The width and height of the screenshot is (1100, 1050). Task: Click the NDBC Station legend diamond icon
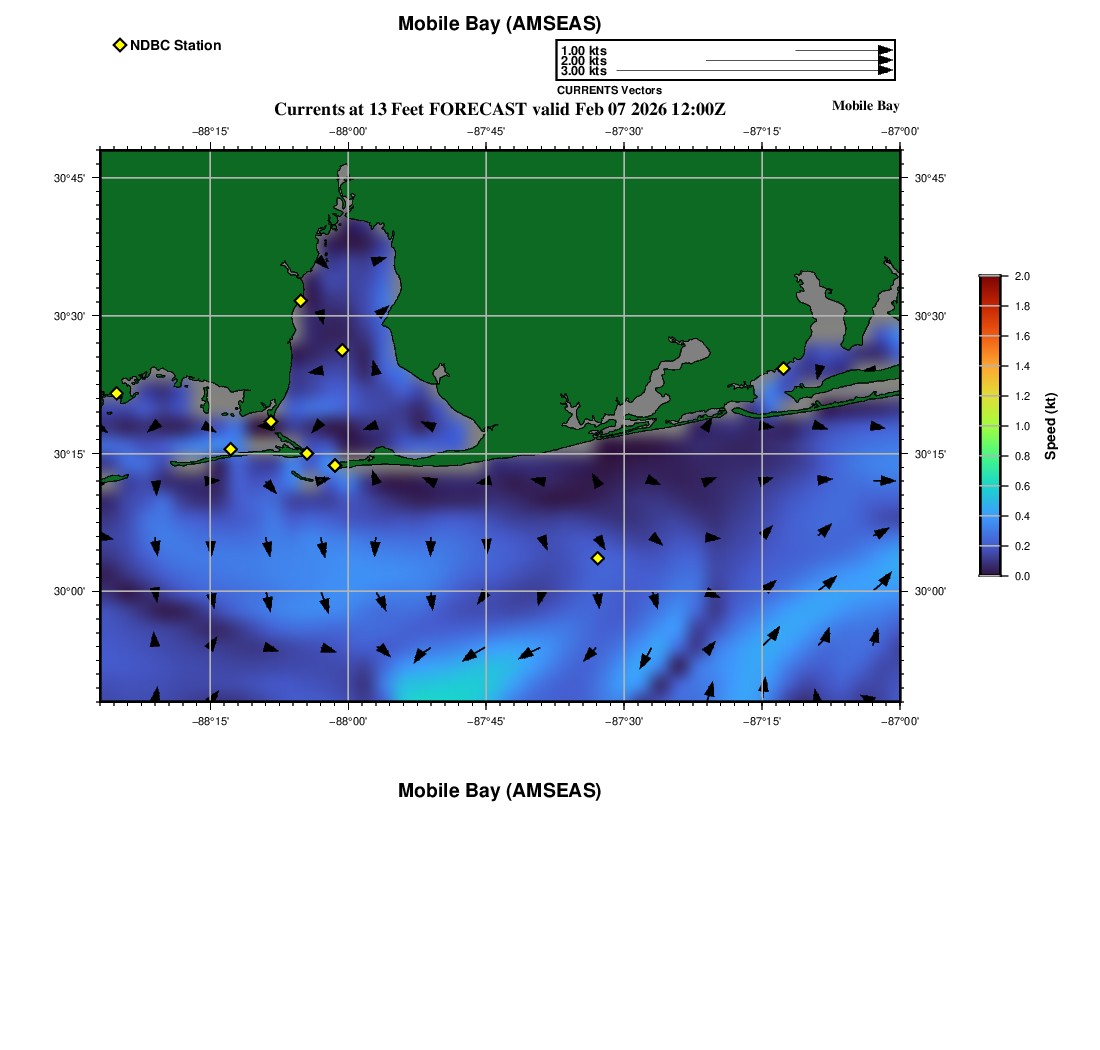tap(120, 45)
